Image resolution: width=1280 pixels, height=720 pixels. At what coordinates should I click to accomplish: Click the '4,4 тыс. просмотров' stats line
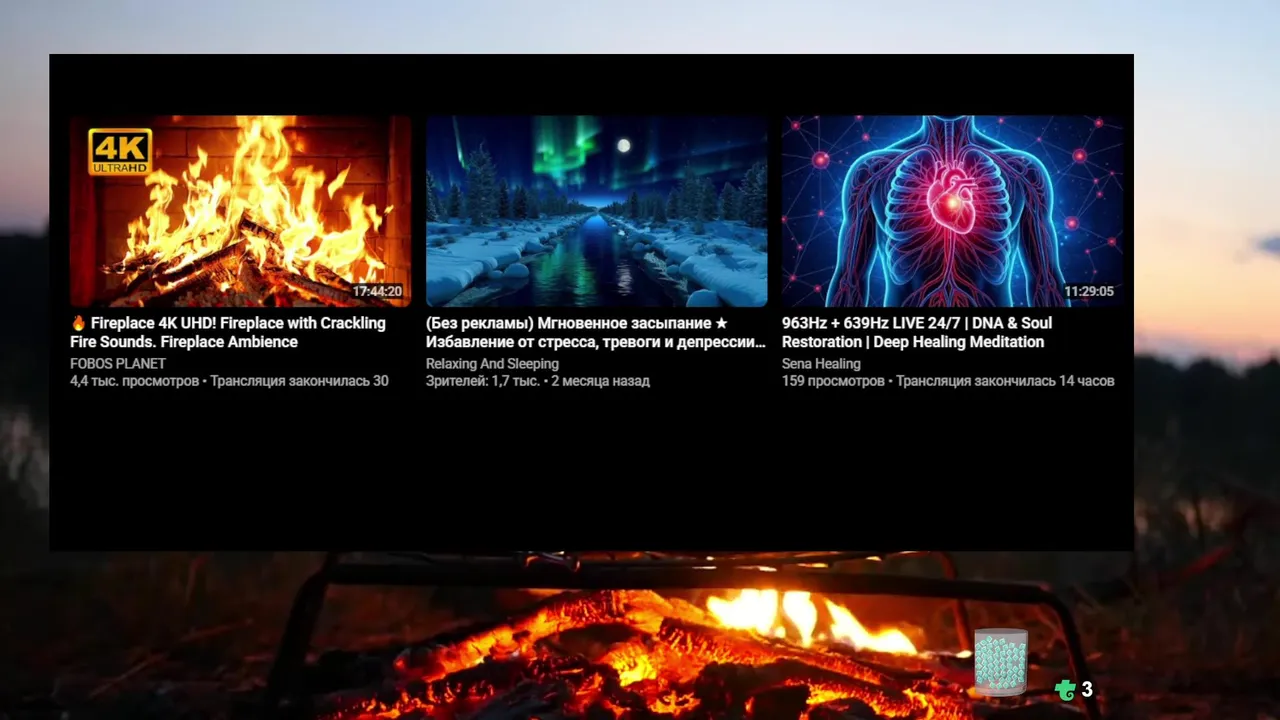229,381
